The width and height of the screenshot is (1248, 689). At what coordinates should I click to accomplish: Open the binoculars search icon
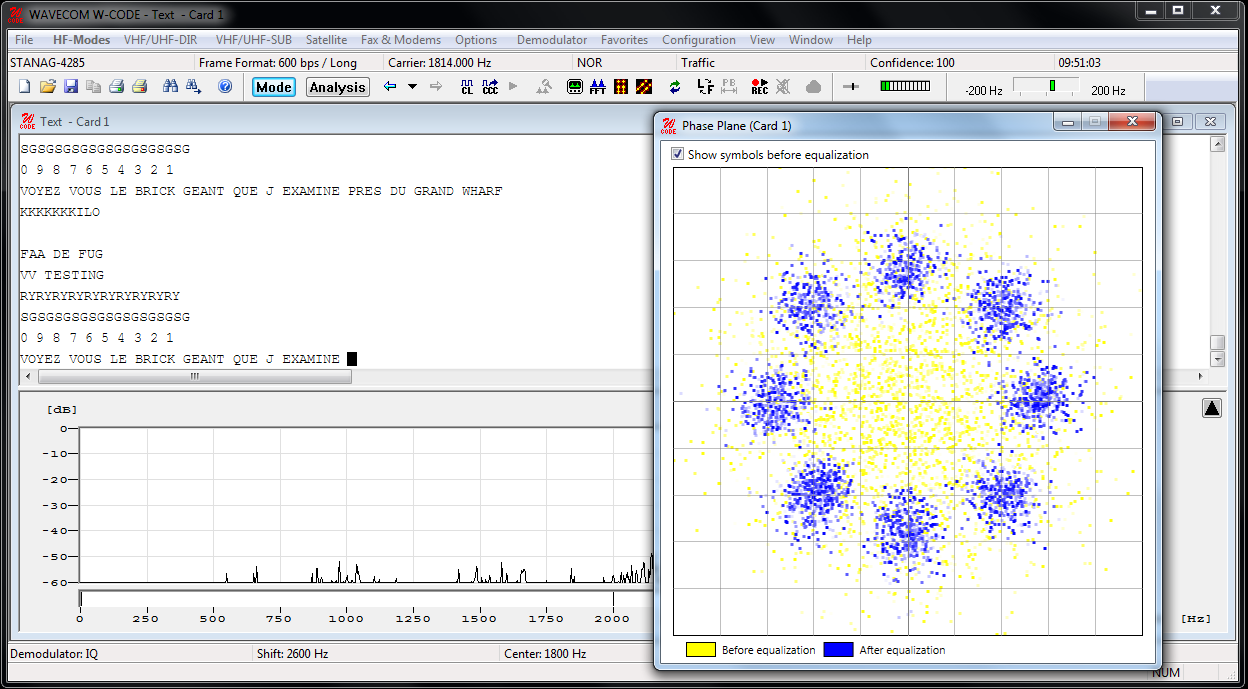[170, 87]
